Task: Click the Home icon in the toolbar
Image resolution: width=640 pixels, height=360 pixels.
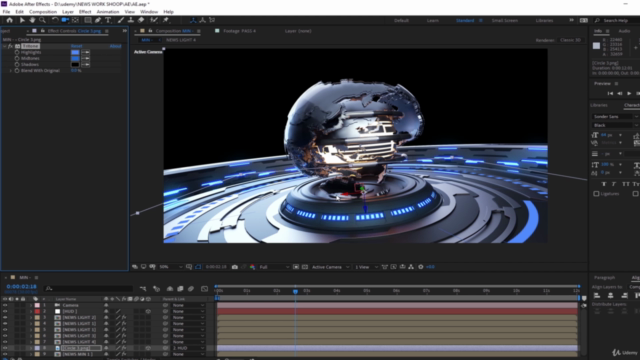Action: [9, 20]
